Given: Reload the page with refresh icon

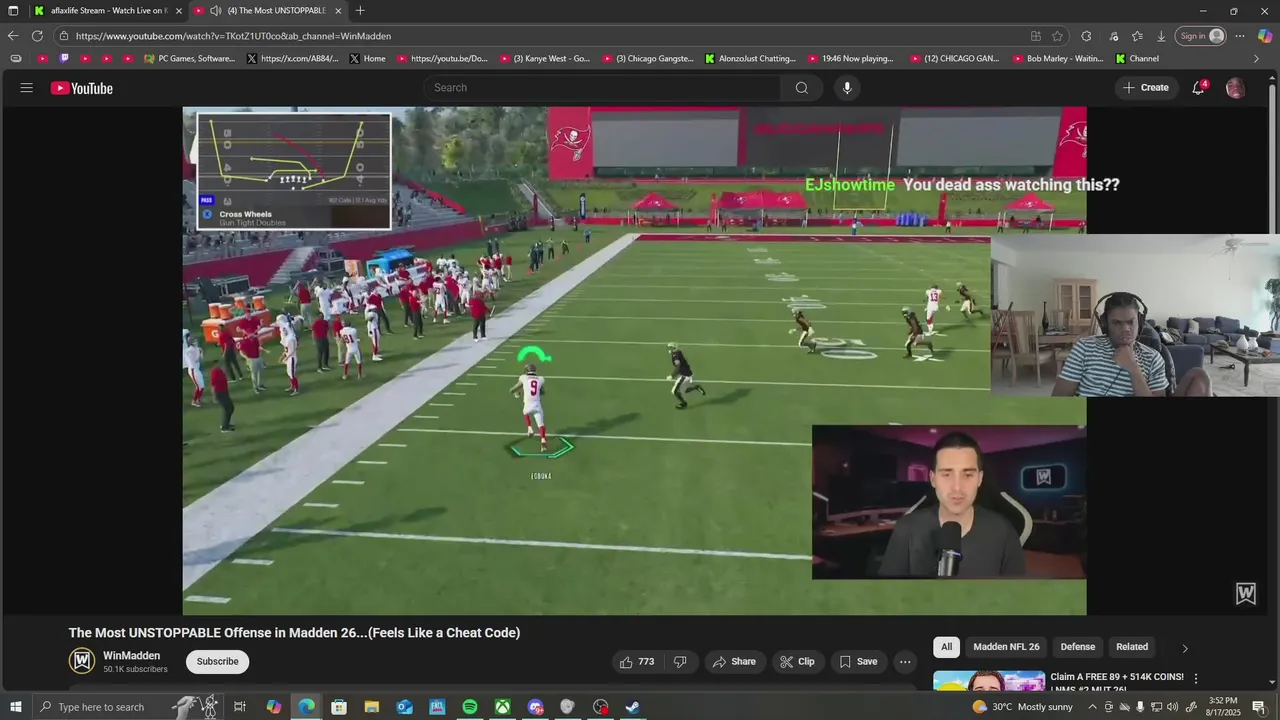Looking at the screenshot, I should pos(37,36).
